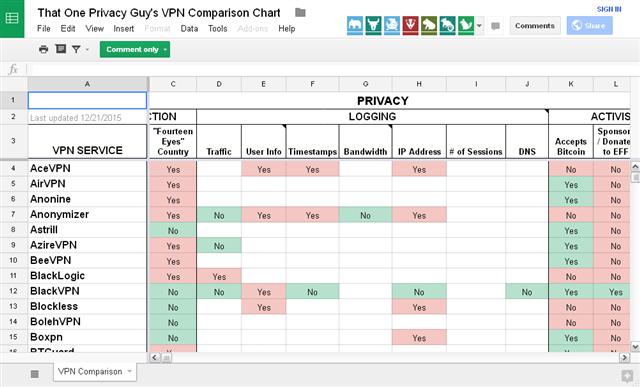This screenshot has width=640, height=387.
Task: Open the Data menu
Action: pos(189,29)
